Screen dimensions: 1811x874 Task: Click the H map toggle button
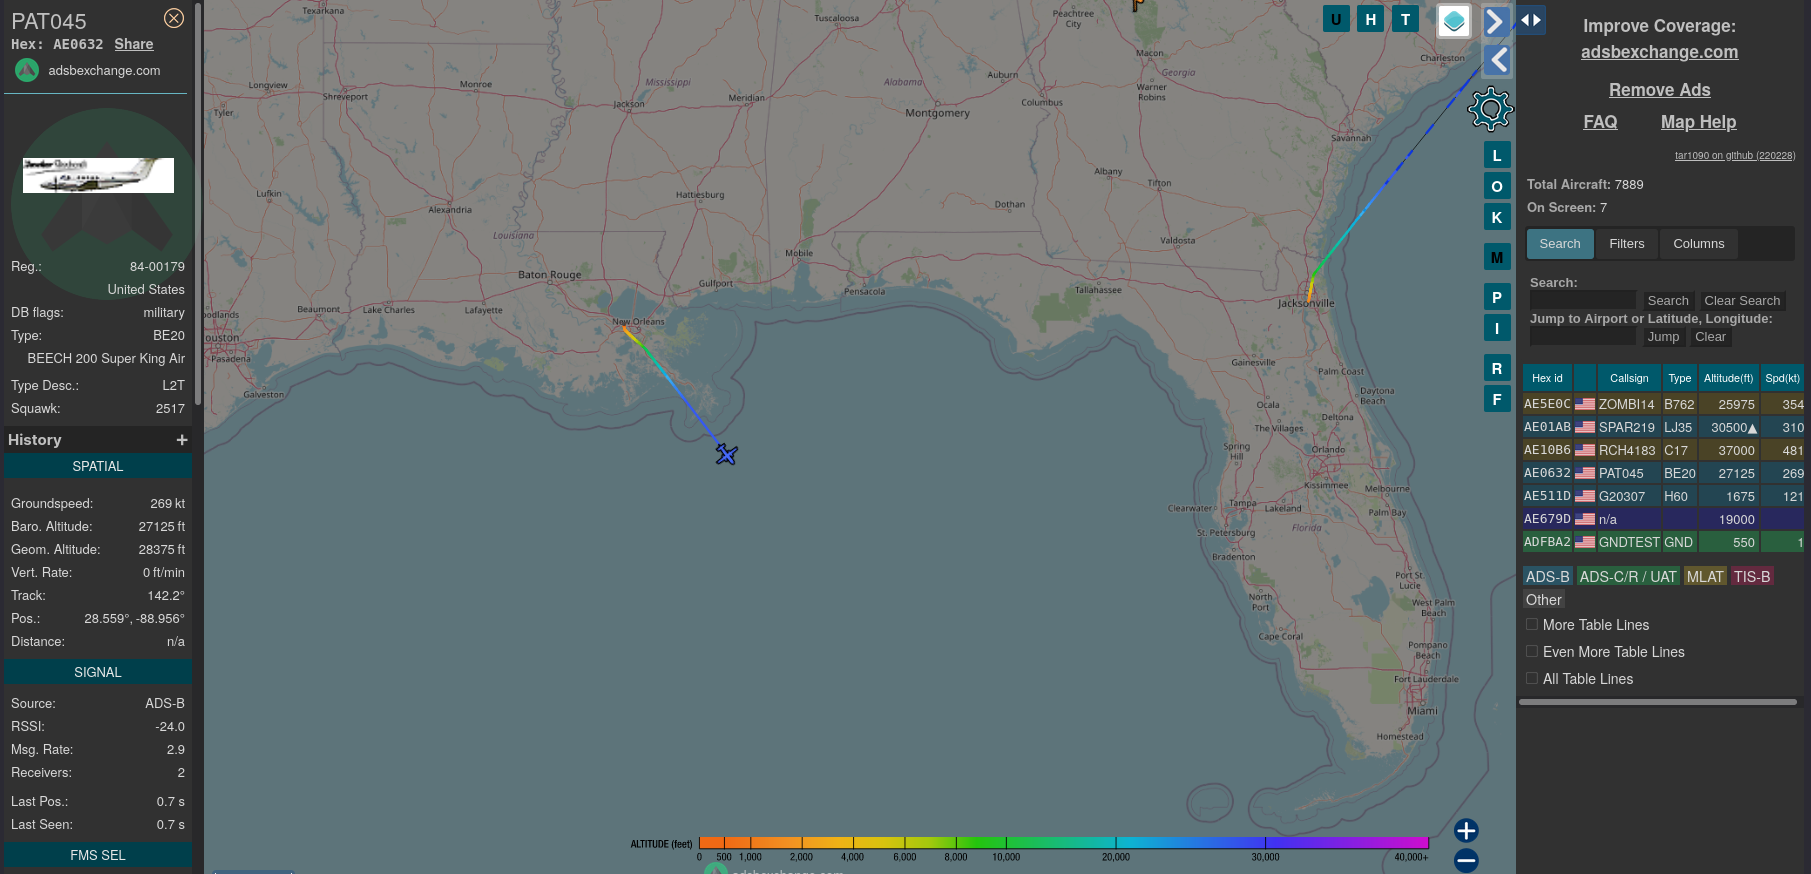coord(1371,19)
